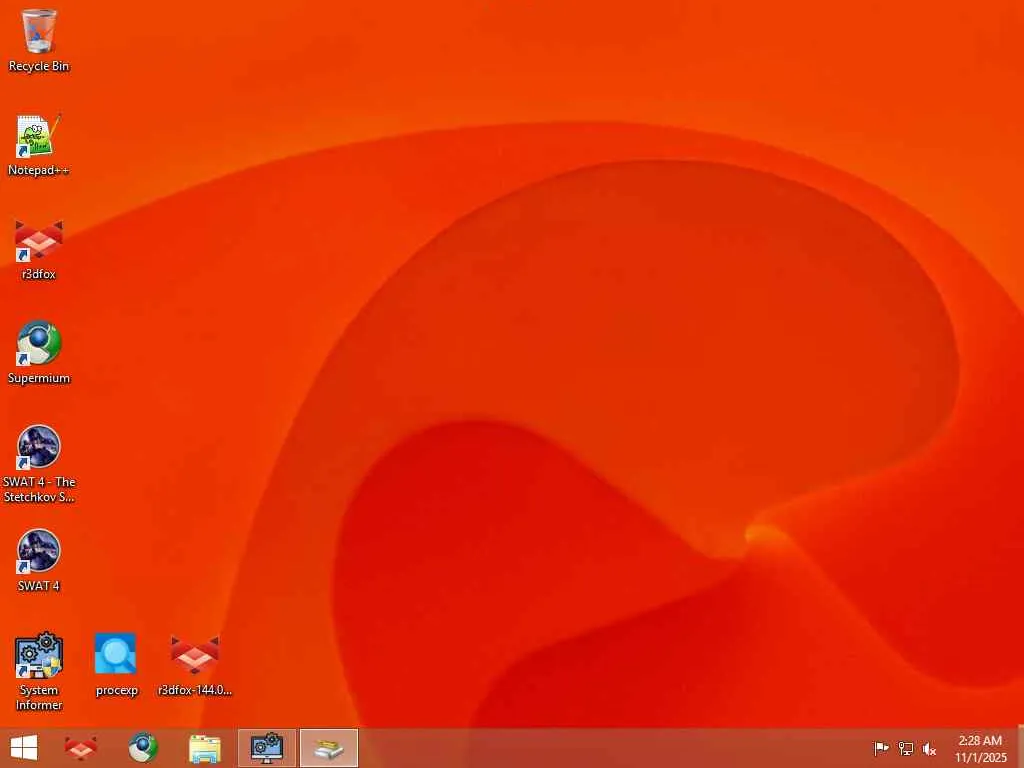This screenshot has height=768, width=1024.
Task: Launch Supermium from the taskbar
Action: click(x=142, y=748)
